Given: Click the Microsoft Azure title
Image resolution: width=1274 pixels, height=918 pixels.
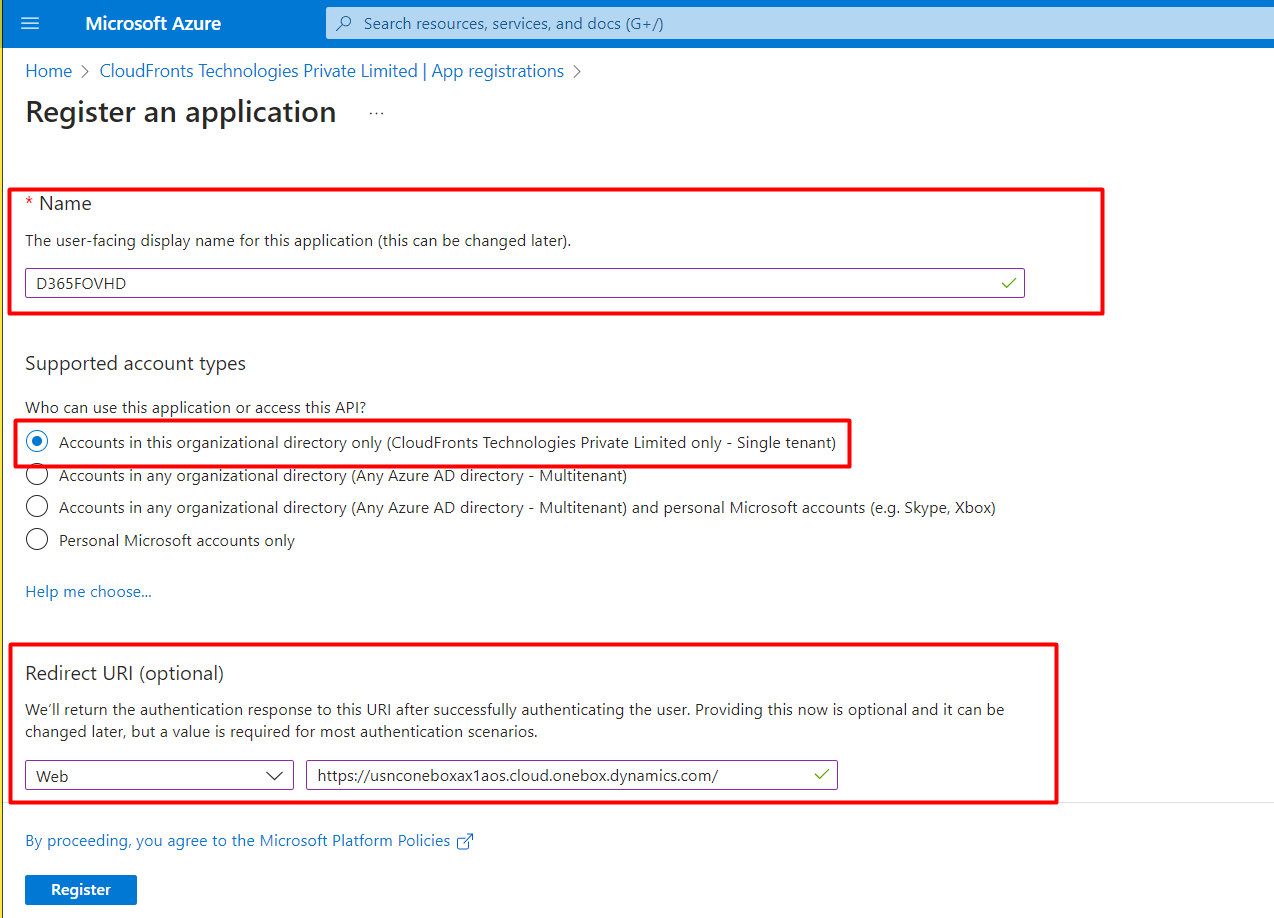Looking at the screenshot, I should click(153, 23).
